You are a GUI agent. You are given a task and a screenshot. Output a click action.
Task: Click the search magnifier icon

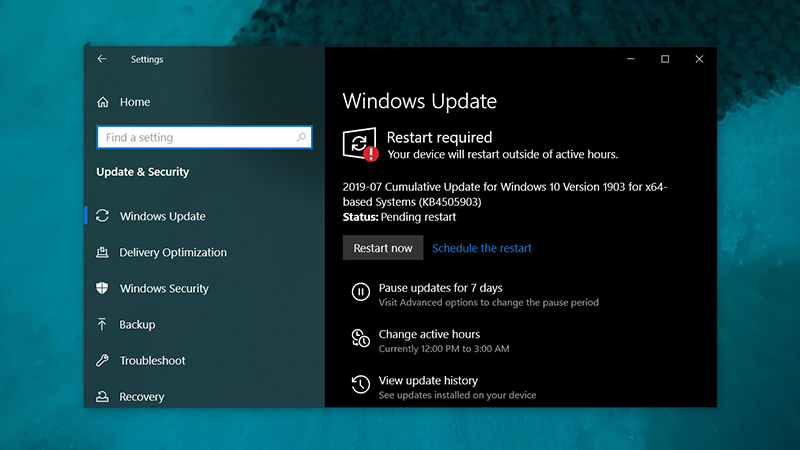pos(301,137)
